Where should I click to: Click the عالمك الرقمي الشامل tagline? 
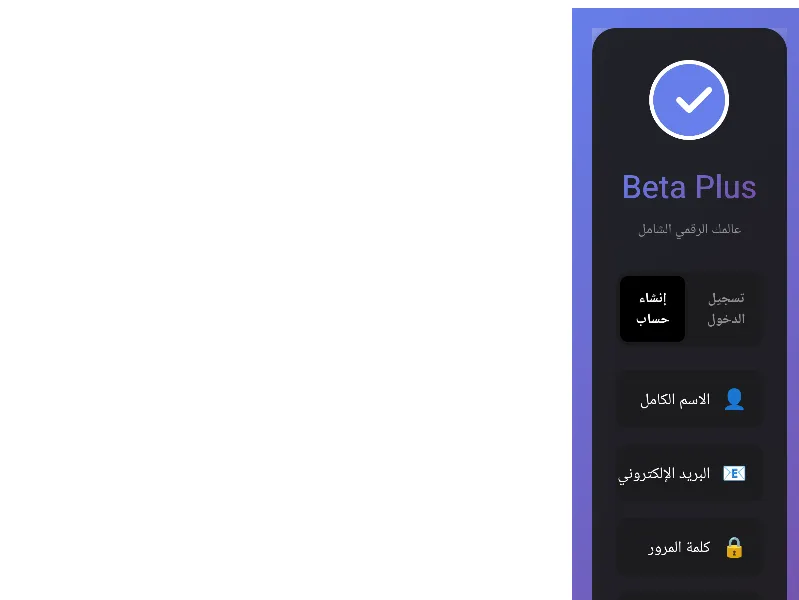coord(689,229)
